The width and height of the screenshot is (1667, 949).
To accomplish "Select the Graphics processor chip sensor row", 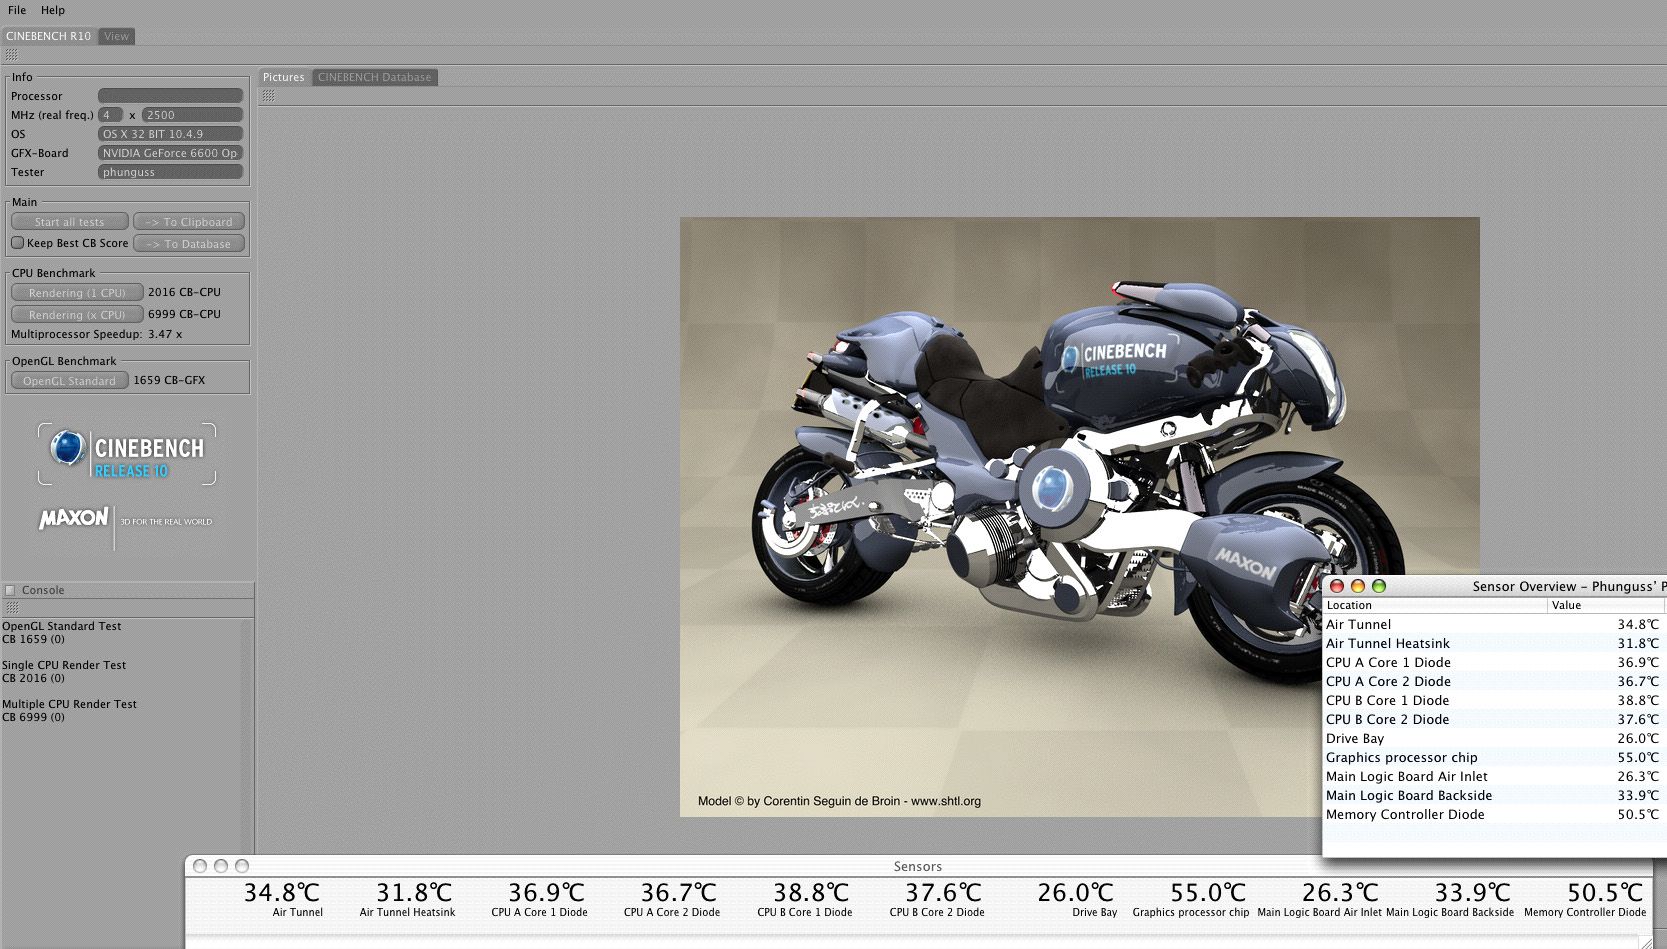I will point(1490,757).
